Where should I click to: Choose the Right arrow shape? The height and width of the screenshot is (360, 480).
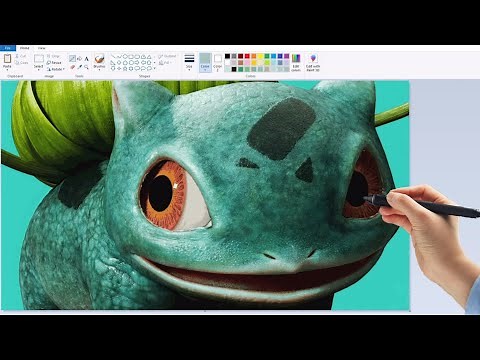click(137, 62)
